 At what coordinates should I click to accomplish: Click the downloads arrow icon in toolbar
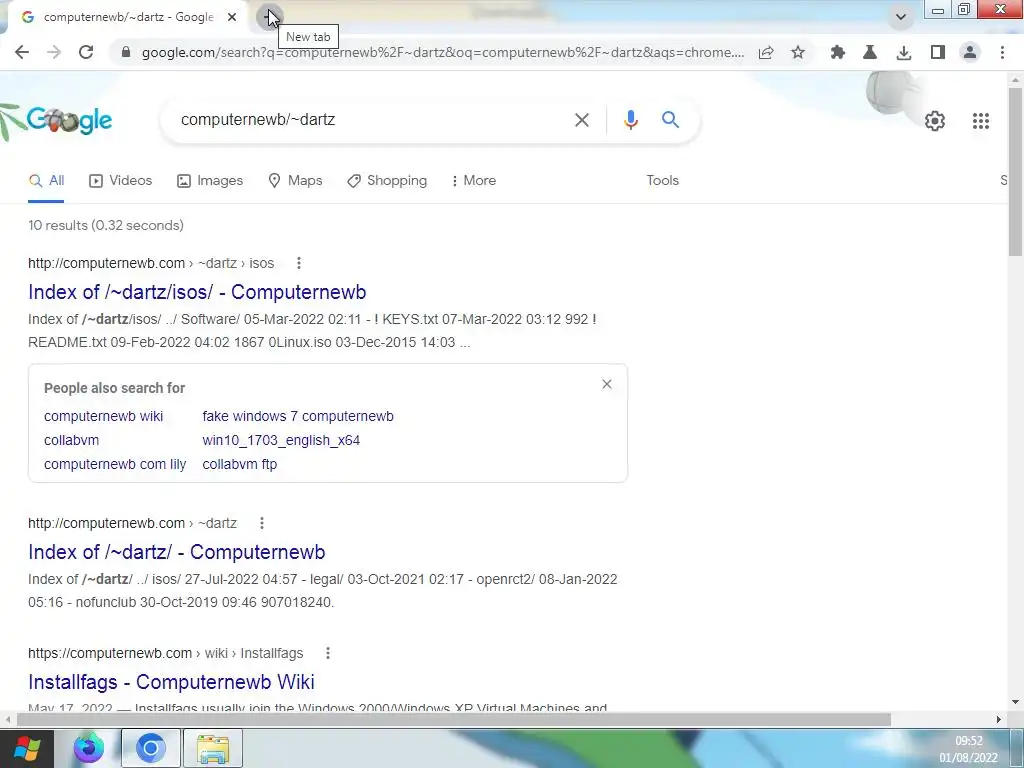pyautogui.click(x=904, y=52)
